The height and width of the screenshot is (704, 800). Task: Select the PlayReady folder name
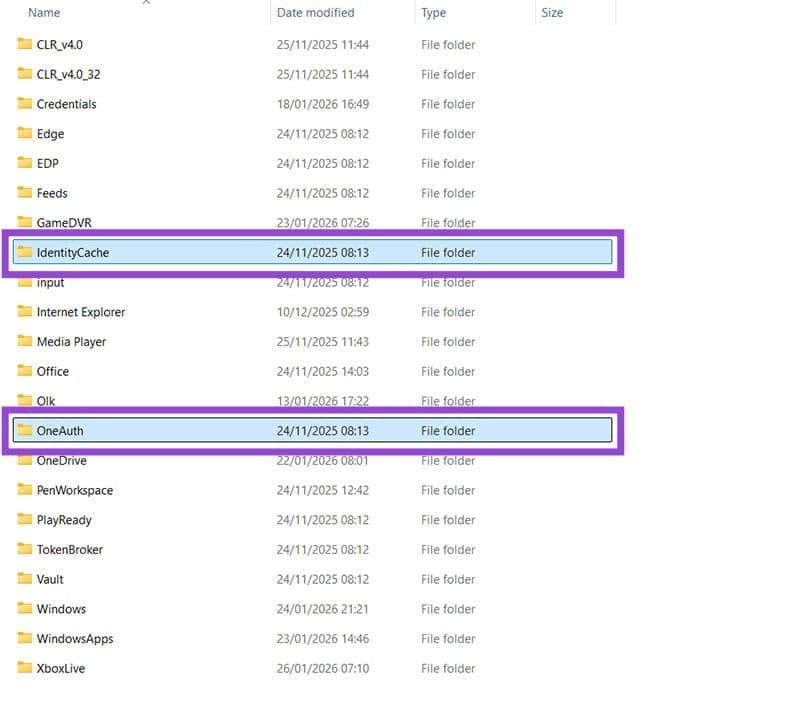click(x=64, y=520)
